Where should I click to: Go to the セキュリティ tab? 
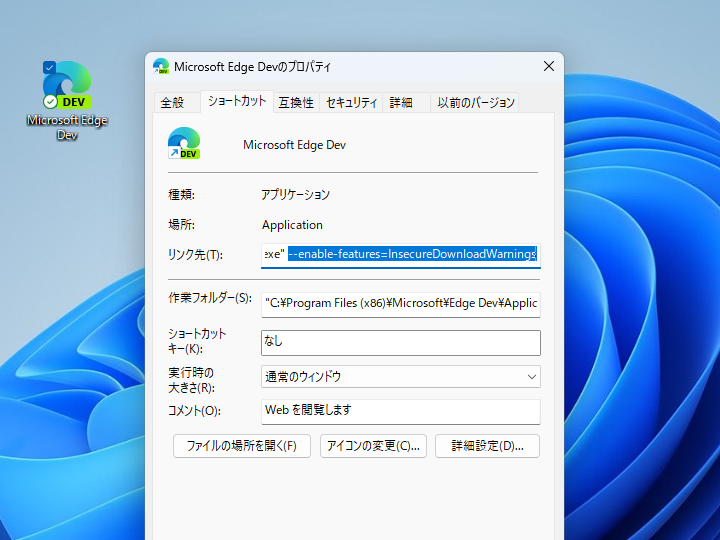[x=351, y=102]
